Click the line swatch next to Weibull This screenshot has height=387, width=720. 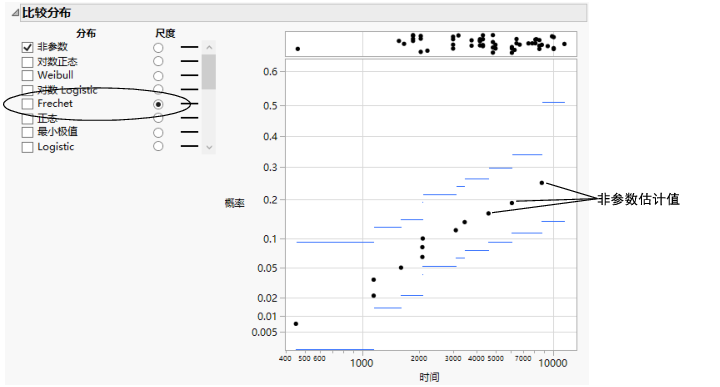[190, 75]
